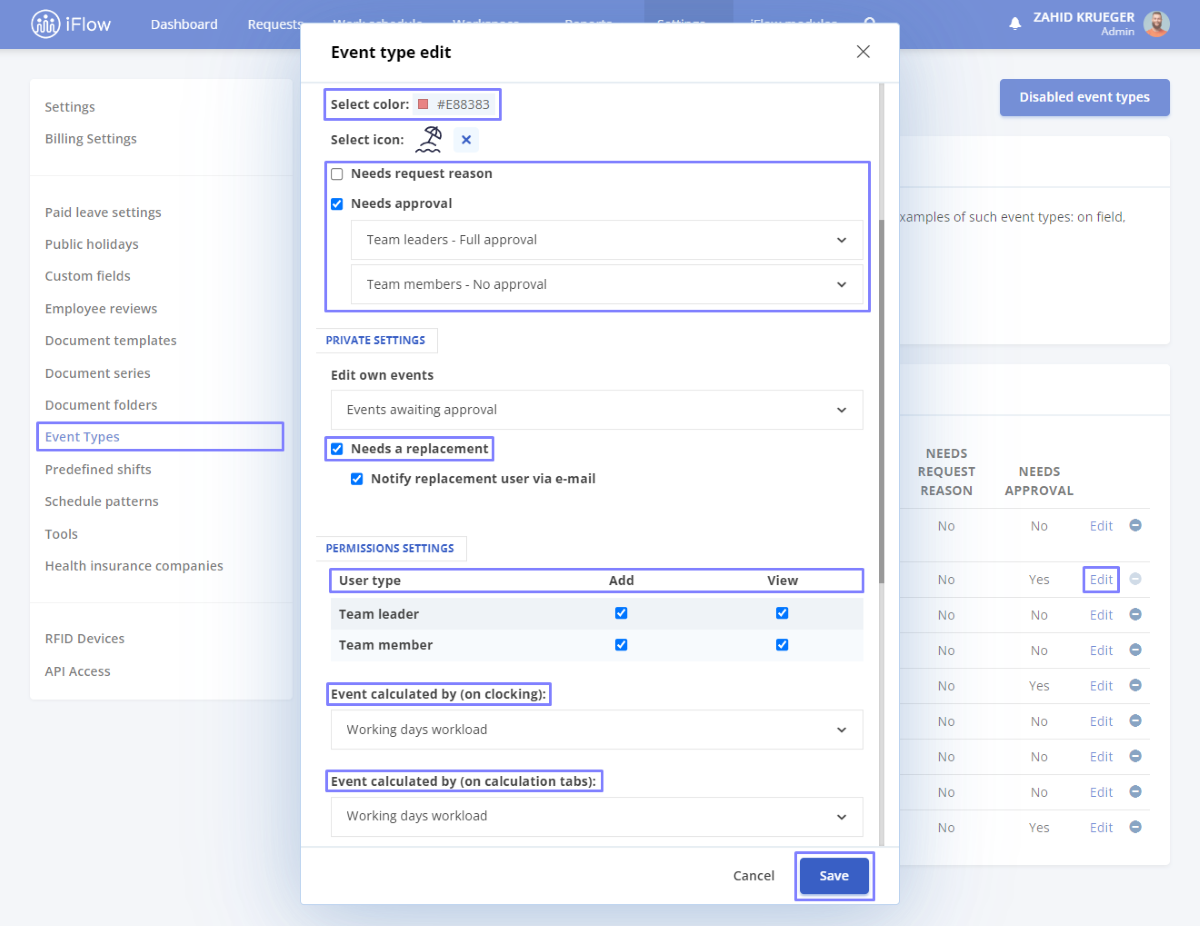Click the first row's minus disable icon
Screen dimensions: 1200x926
pyautogui.click(x=1135, y=525)
